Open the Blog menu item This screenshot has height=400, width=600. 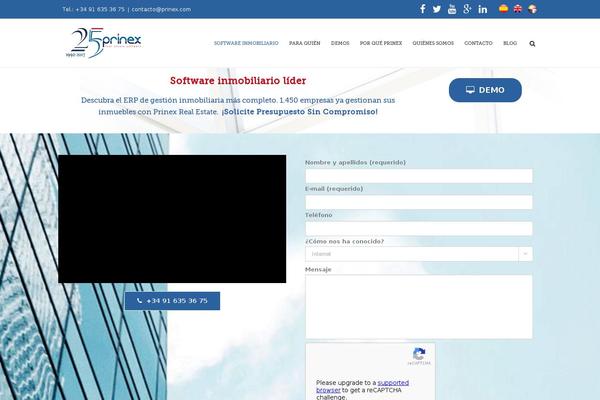[510, 43]
